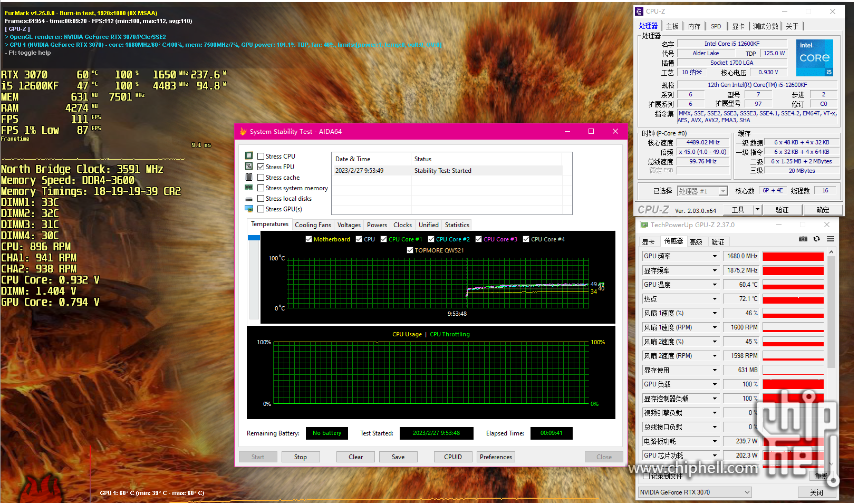
Task: Click Stop button in AIDA64
Action: [301, 457]
